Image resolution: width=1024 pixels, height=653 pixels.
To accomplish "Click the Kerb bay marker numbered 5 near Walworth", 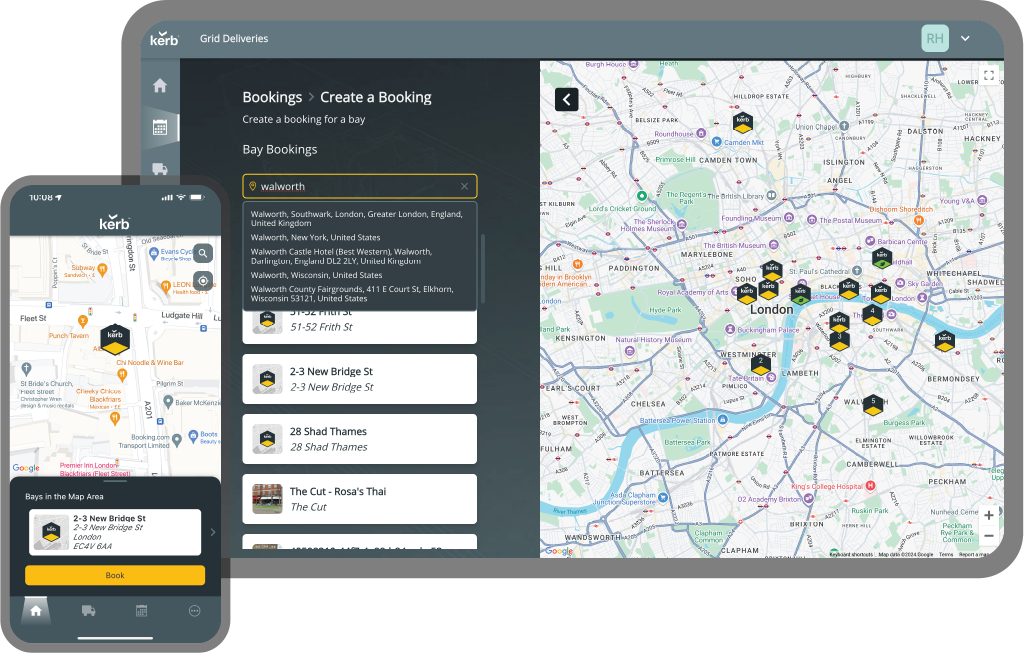I will pos(873,405).
